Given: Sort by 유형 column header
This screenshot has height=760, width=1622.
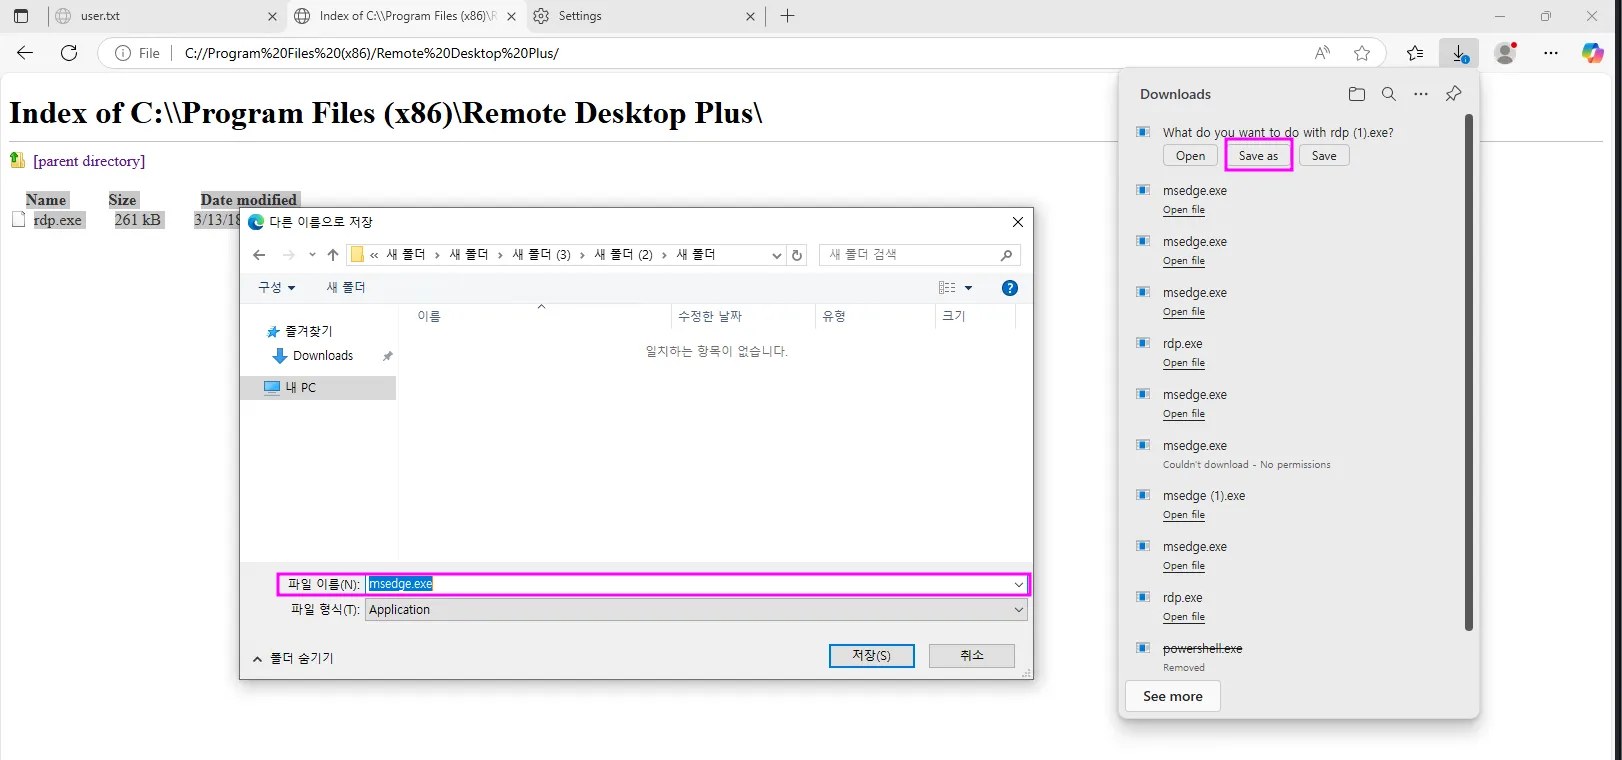Looking at the screenshot, I should (875, 316).
